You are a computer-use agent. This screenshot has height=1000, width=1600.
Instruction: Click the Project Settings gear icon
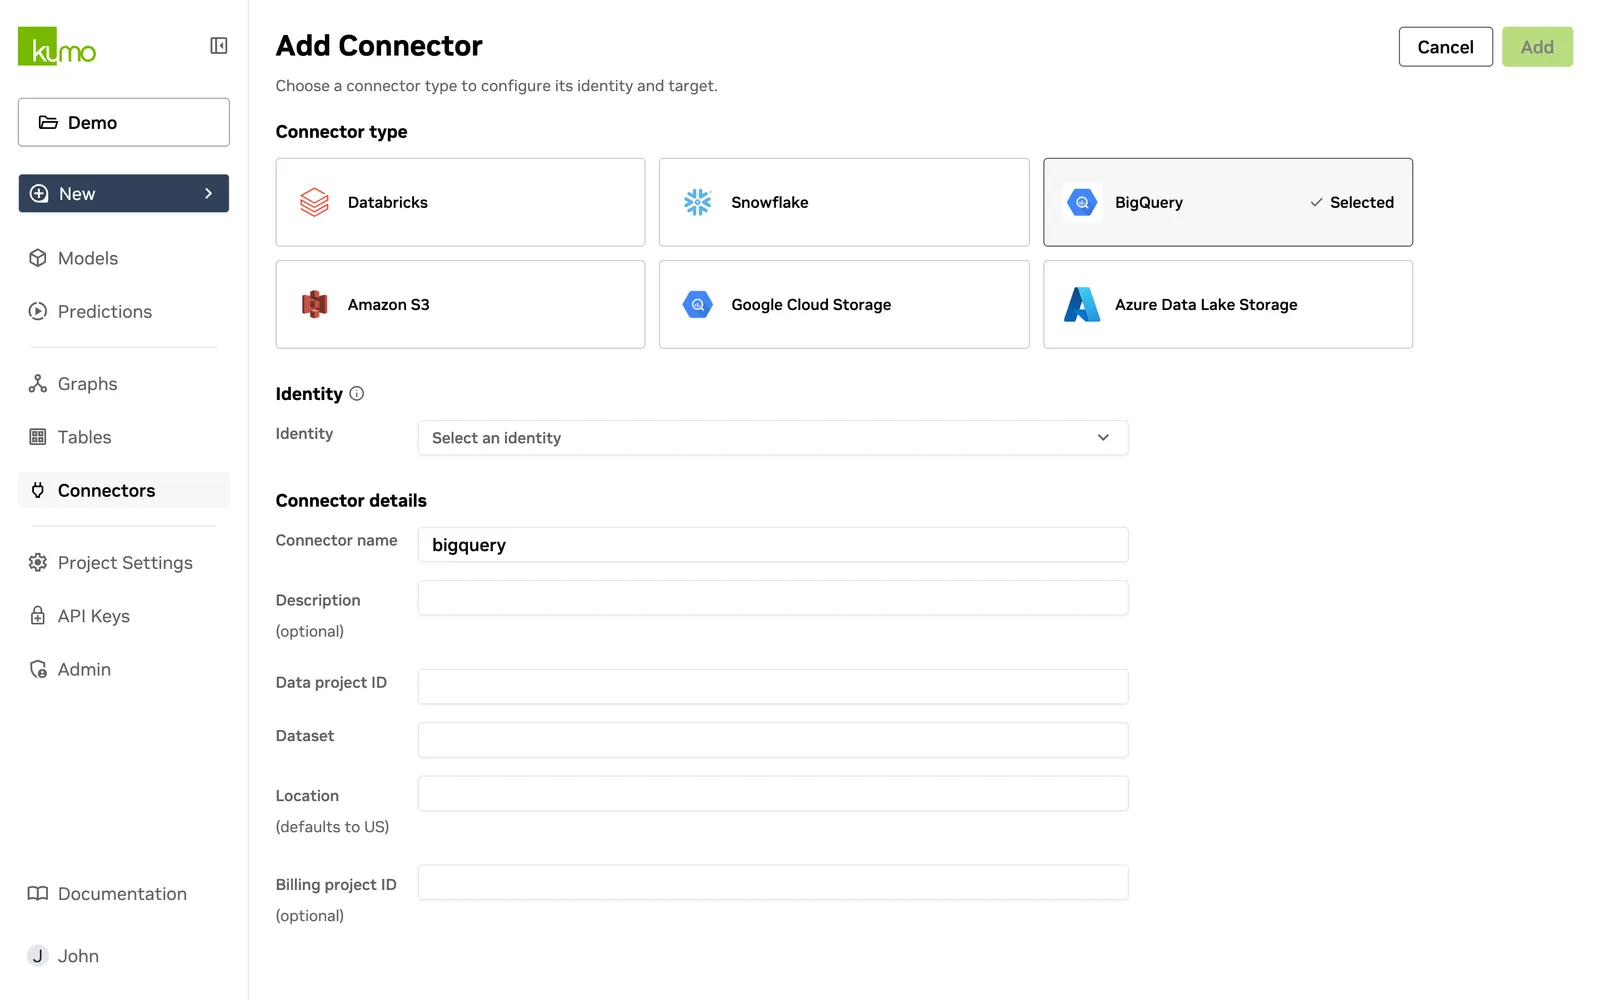pyautogui.click(x=38, y=563)
